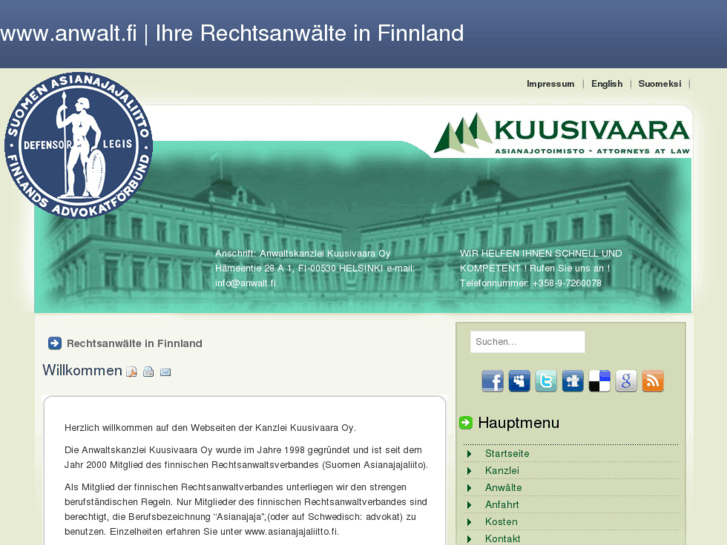Open the Delicious bookmark icon
The width and height of the screenshot is (727, 545).
click(x=599, y=381)
